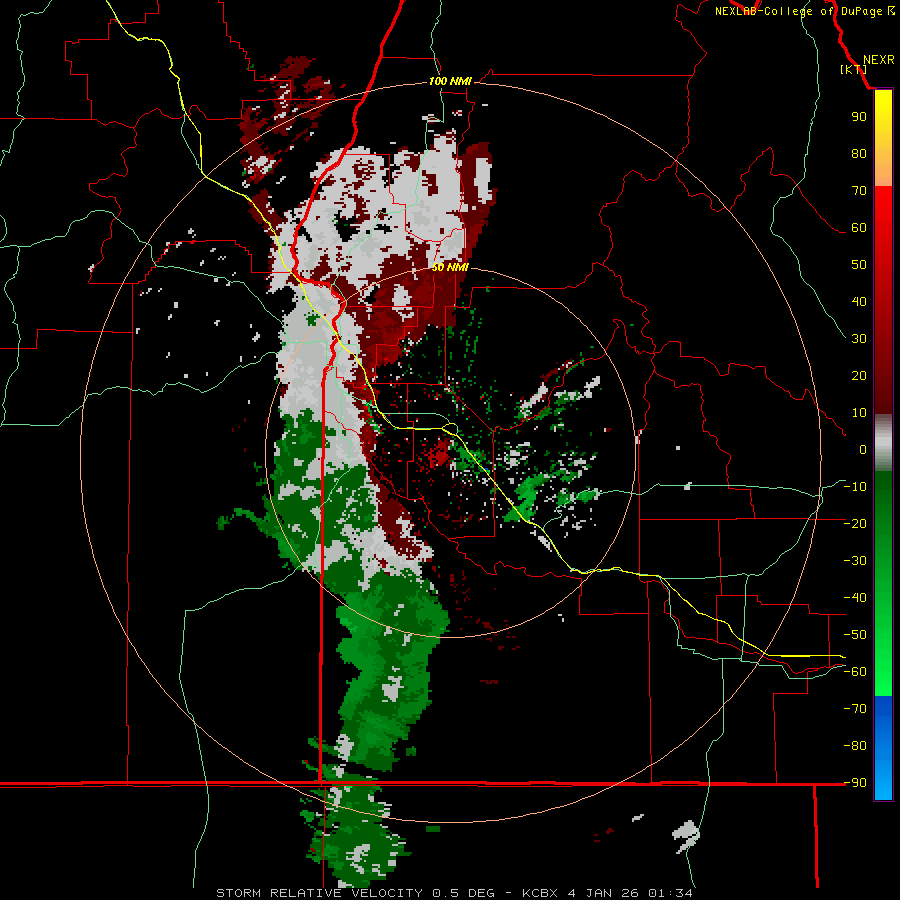Screen dimensions: 900x900
Task: Click the -10 knot scale label
Action: click(x=855, y=487)
